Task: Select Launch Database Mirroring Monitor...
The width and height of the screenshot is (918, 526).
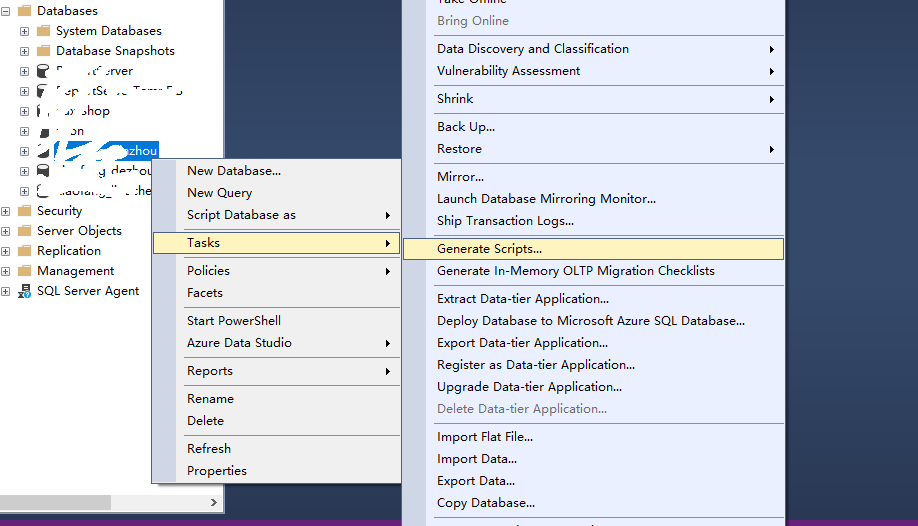Action: [593, 199]
